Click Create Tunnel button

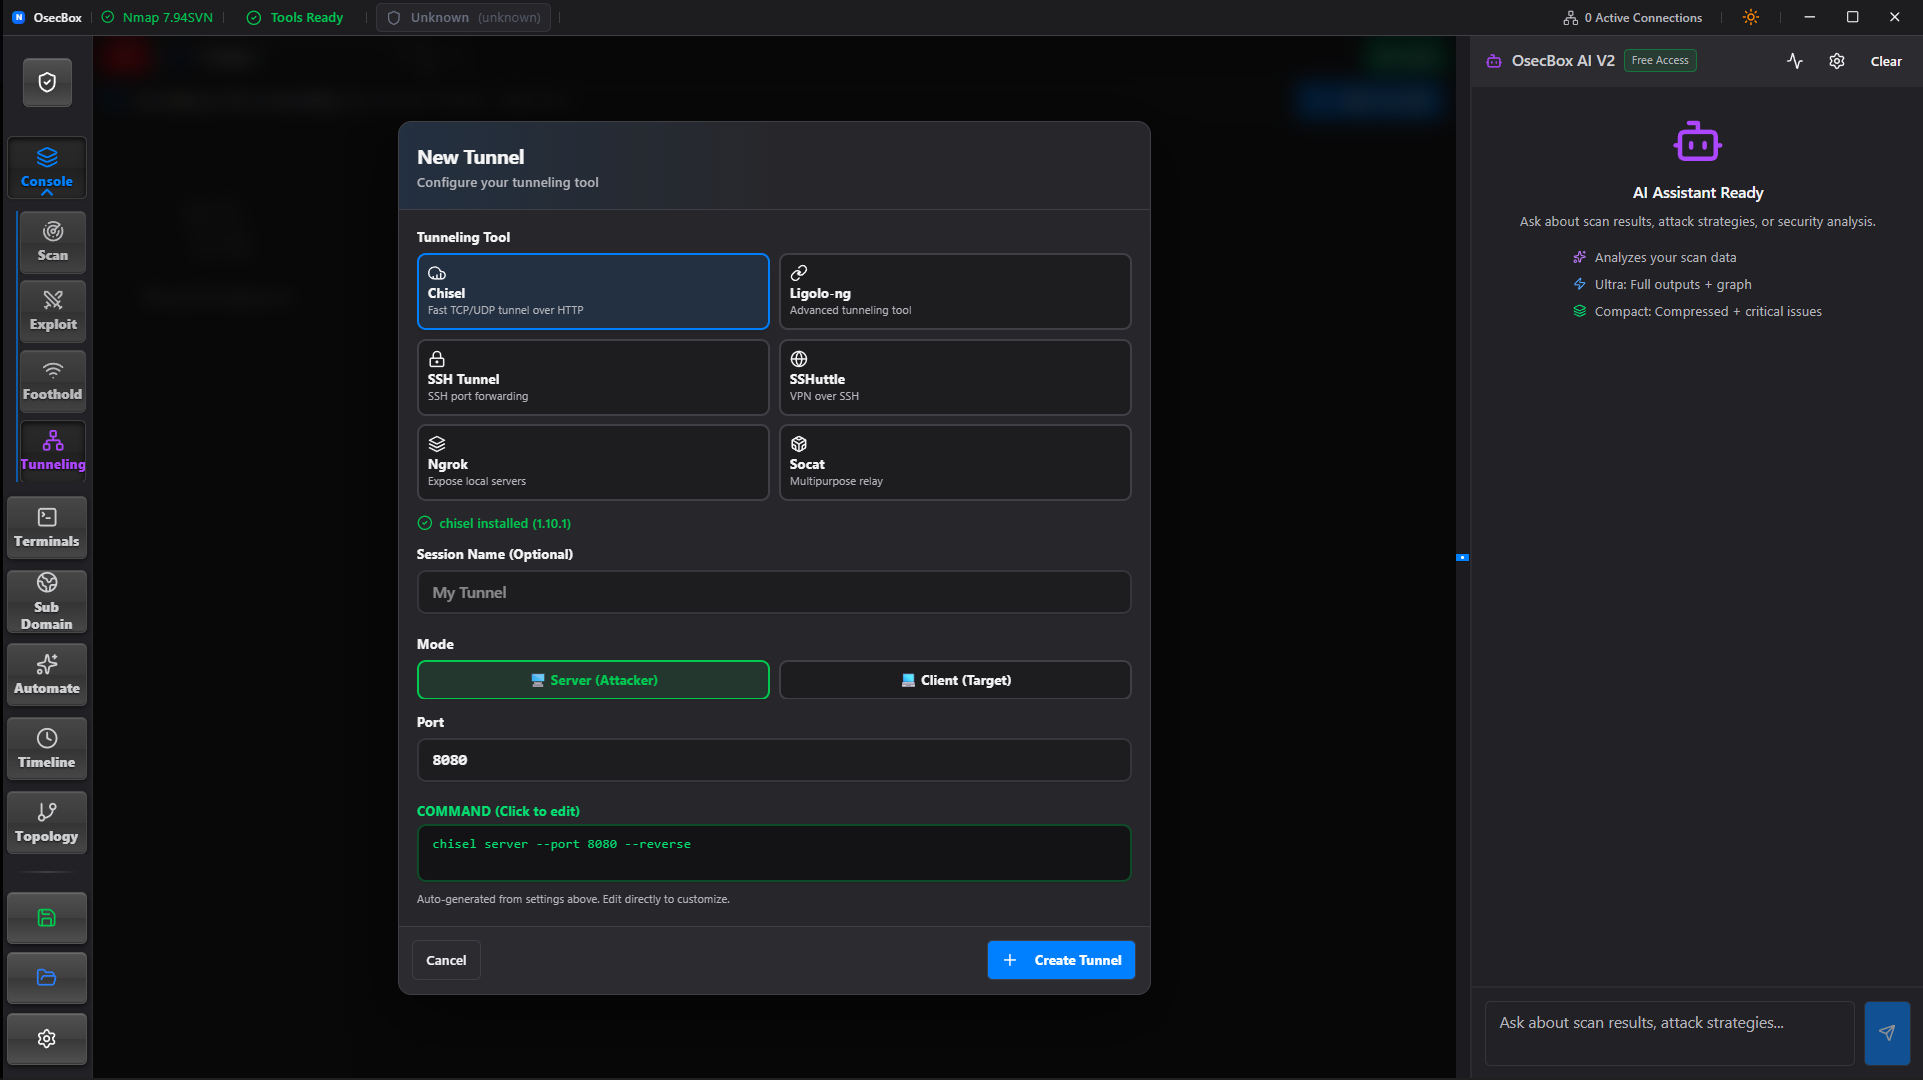(1061, 960)
